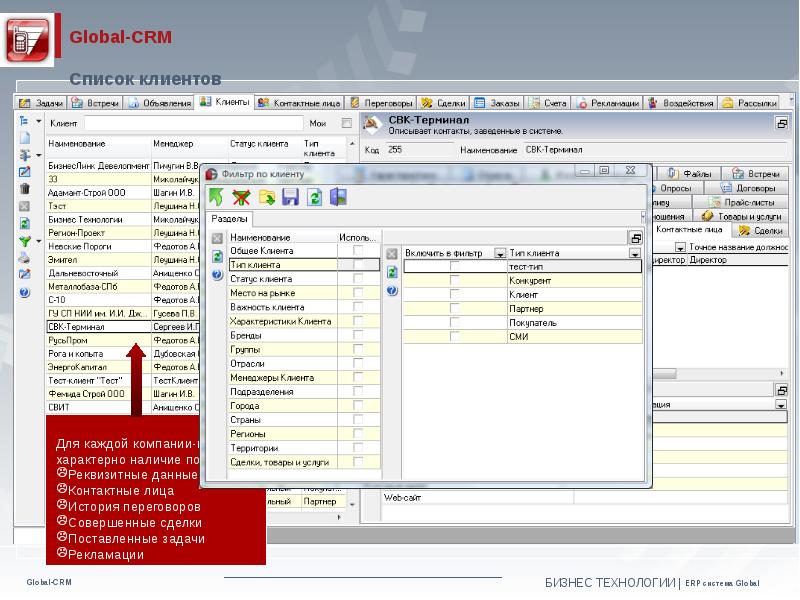The image size is (800, 600).
Task: Toggle the Мои checkbox above client list
Action: pos(347,123)
